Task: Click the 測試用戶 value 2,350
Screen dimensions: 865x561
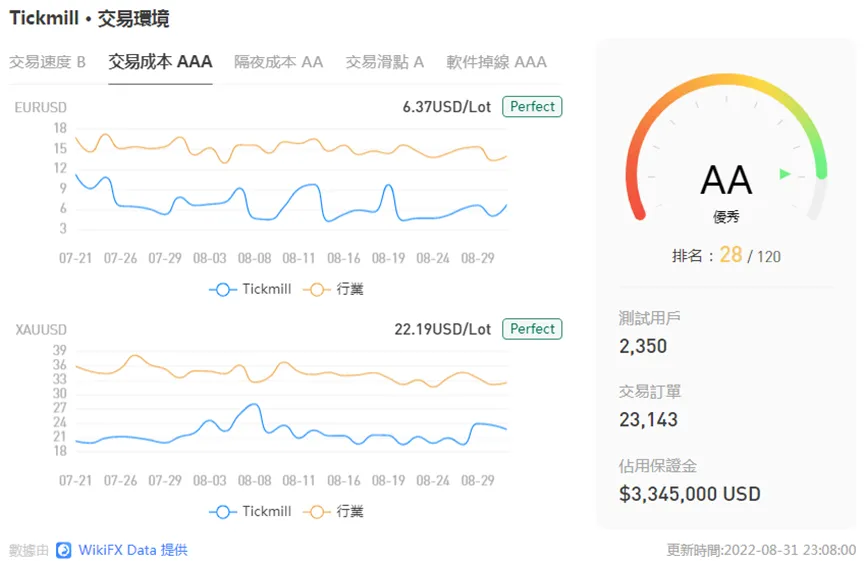Action: click(643, 346)
